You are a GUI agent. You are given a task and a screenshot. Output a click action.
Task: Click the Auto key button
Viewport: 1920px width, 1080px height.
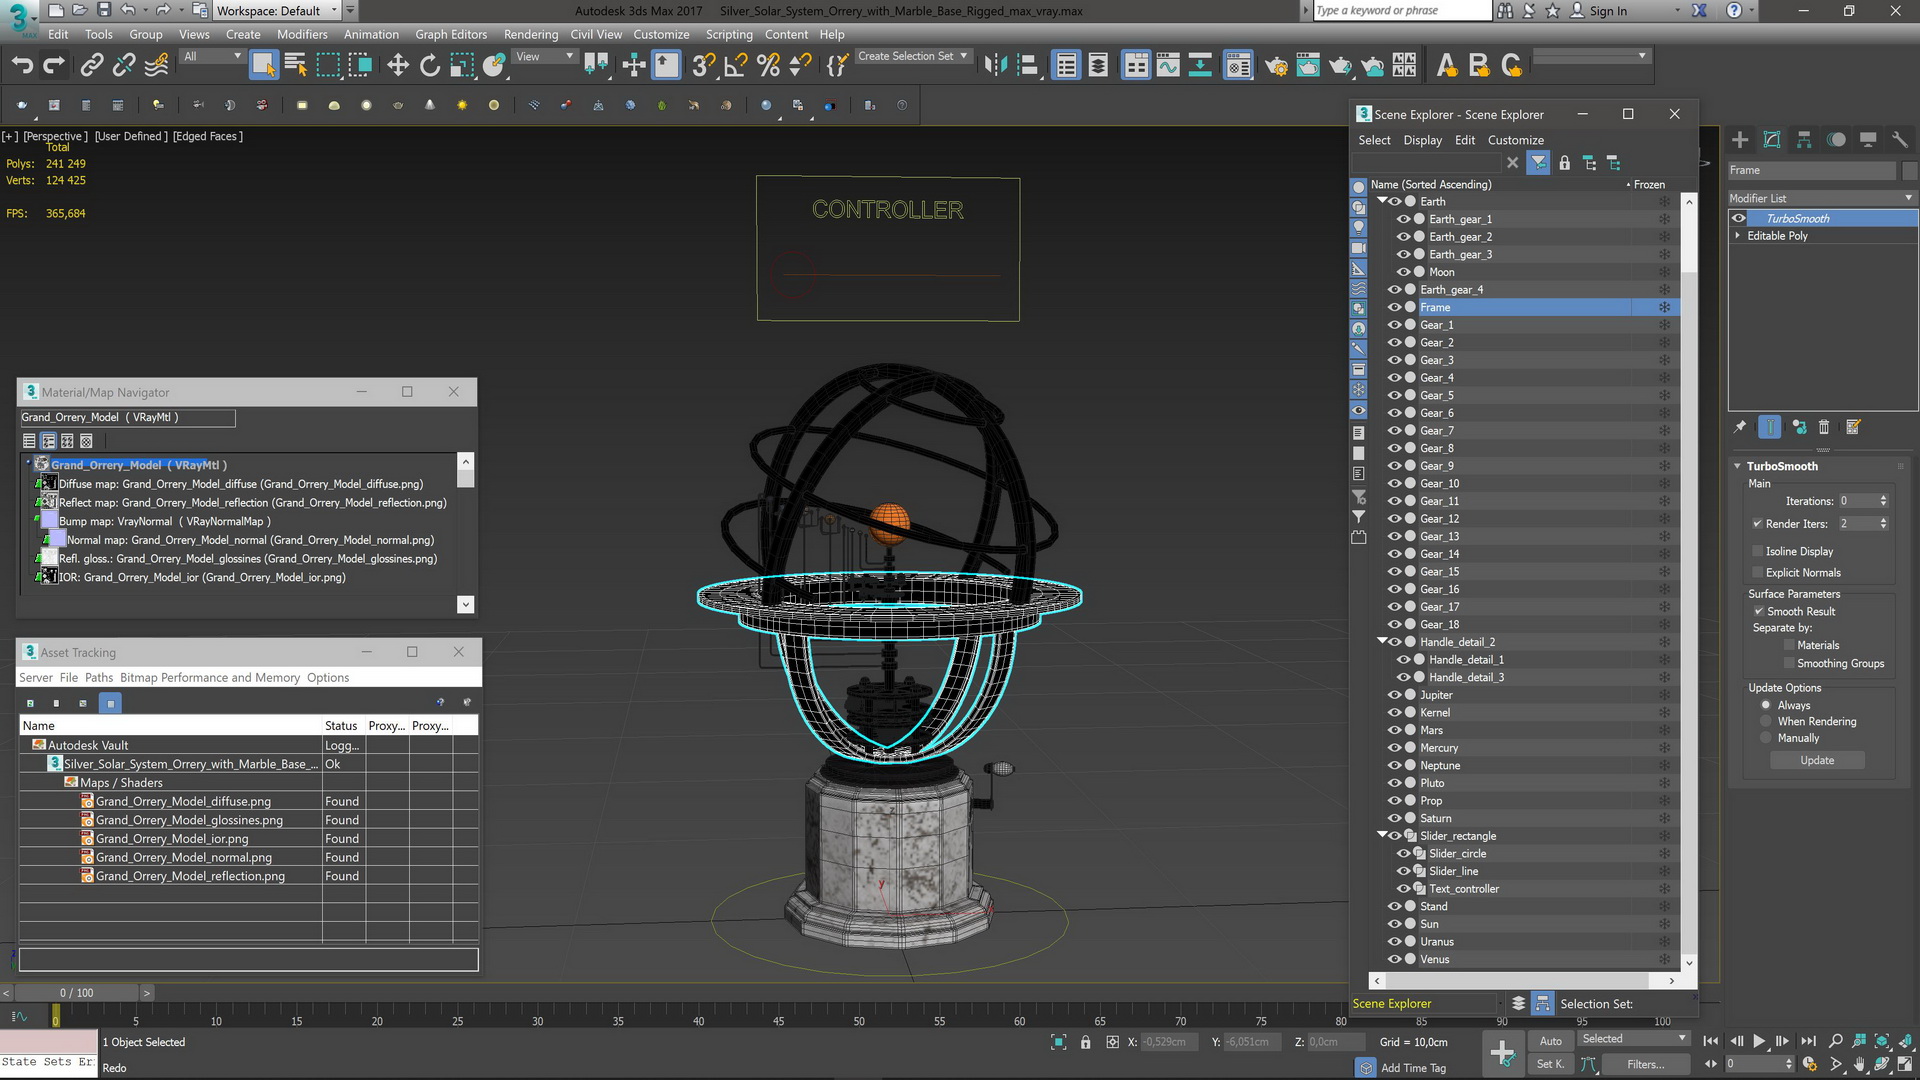1550,1041
